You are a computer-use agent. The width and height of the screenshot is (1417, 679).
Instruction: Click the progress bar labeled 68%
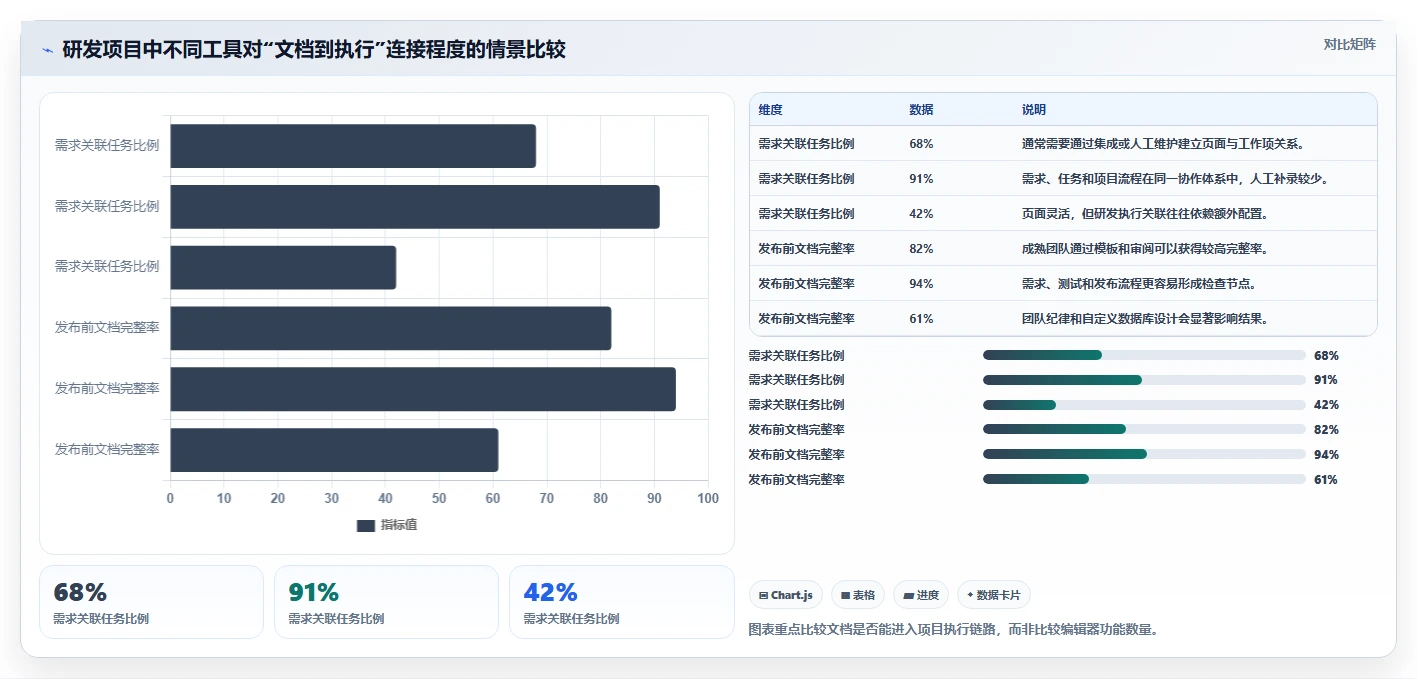pyautogui.click(x=1144, y=355)
